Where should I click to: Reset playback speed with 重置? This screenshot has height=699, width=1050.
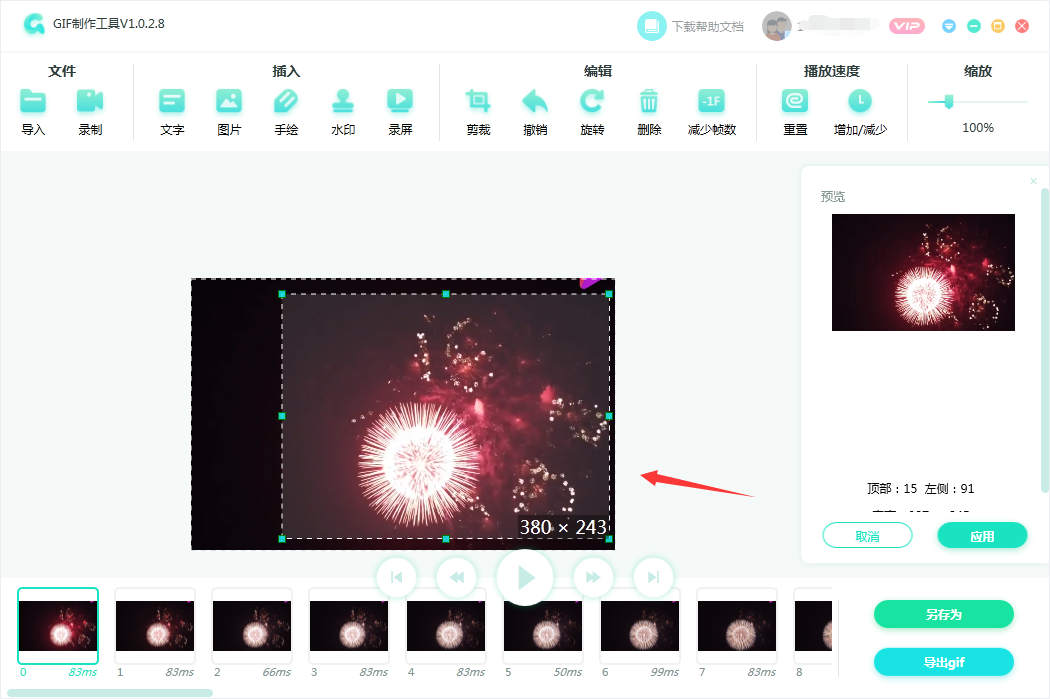795,101
